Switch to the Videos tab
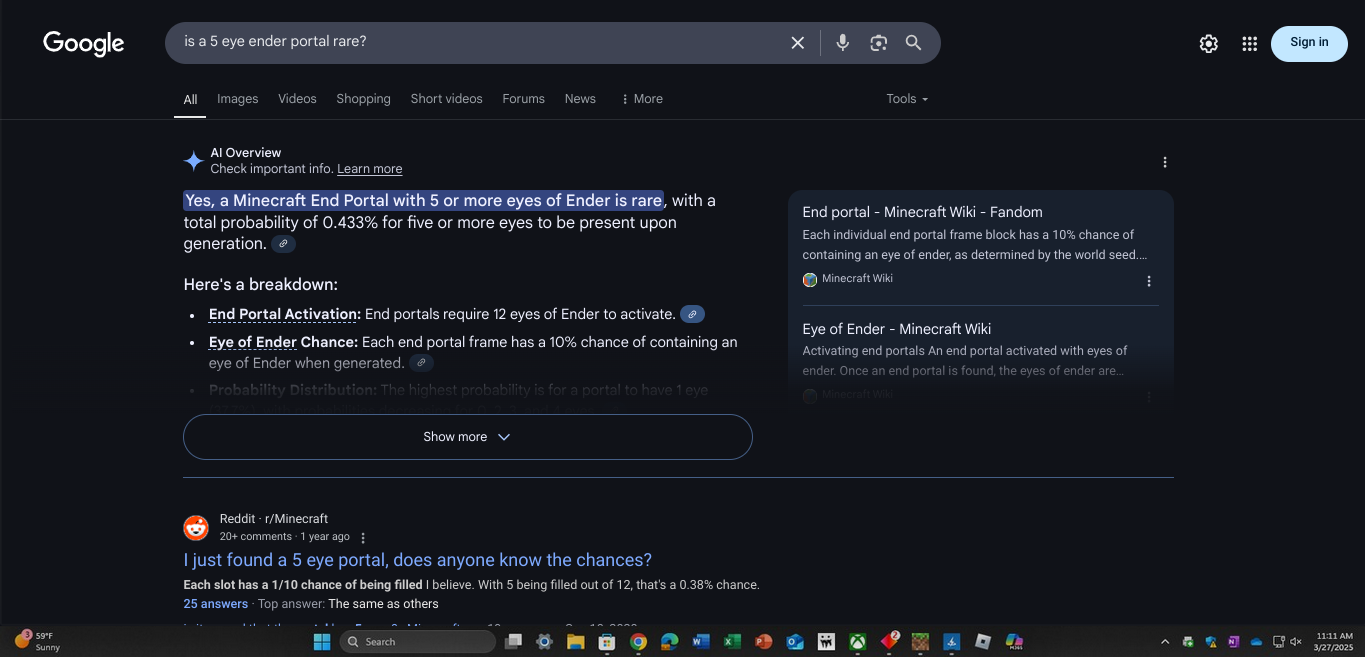Image resolution: width=1365 pixels, height=657 pixels. (297, 99)
